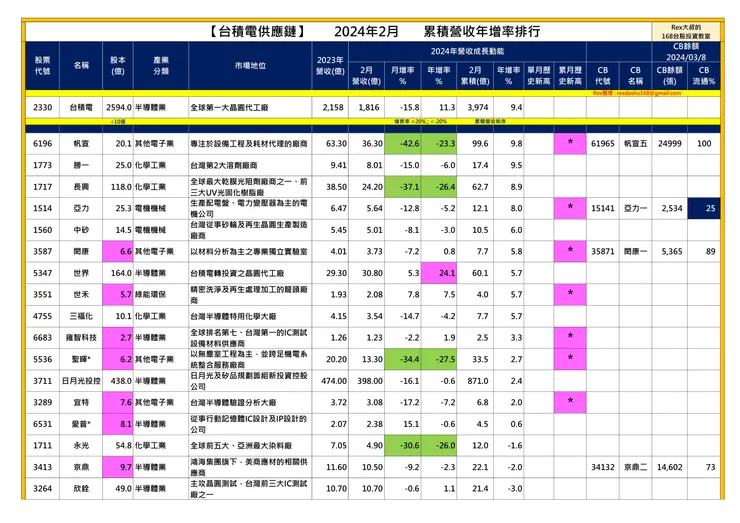
Task: Click stock code 5536
Action: [42, 359]
